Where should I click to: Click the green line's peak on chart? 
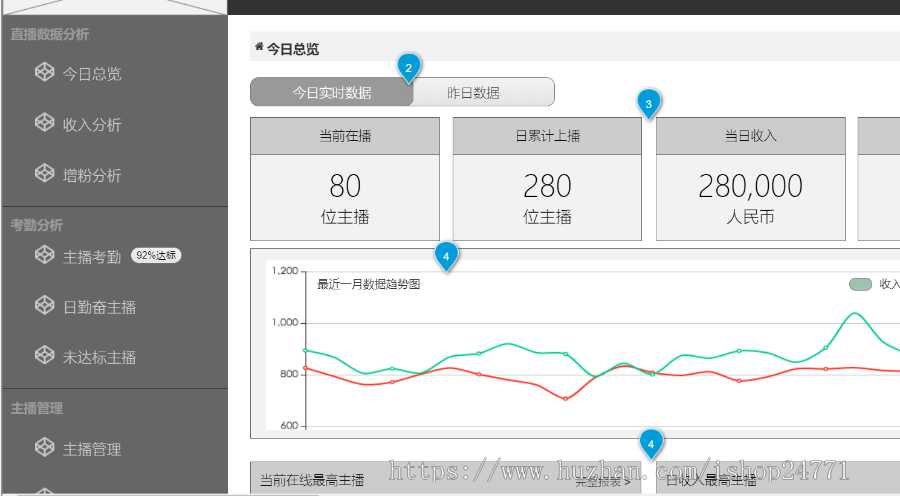pyautogui.click(x=855, y=313)
